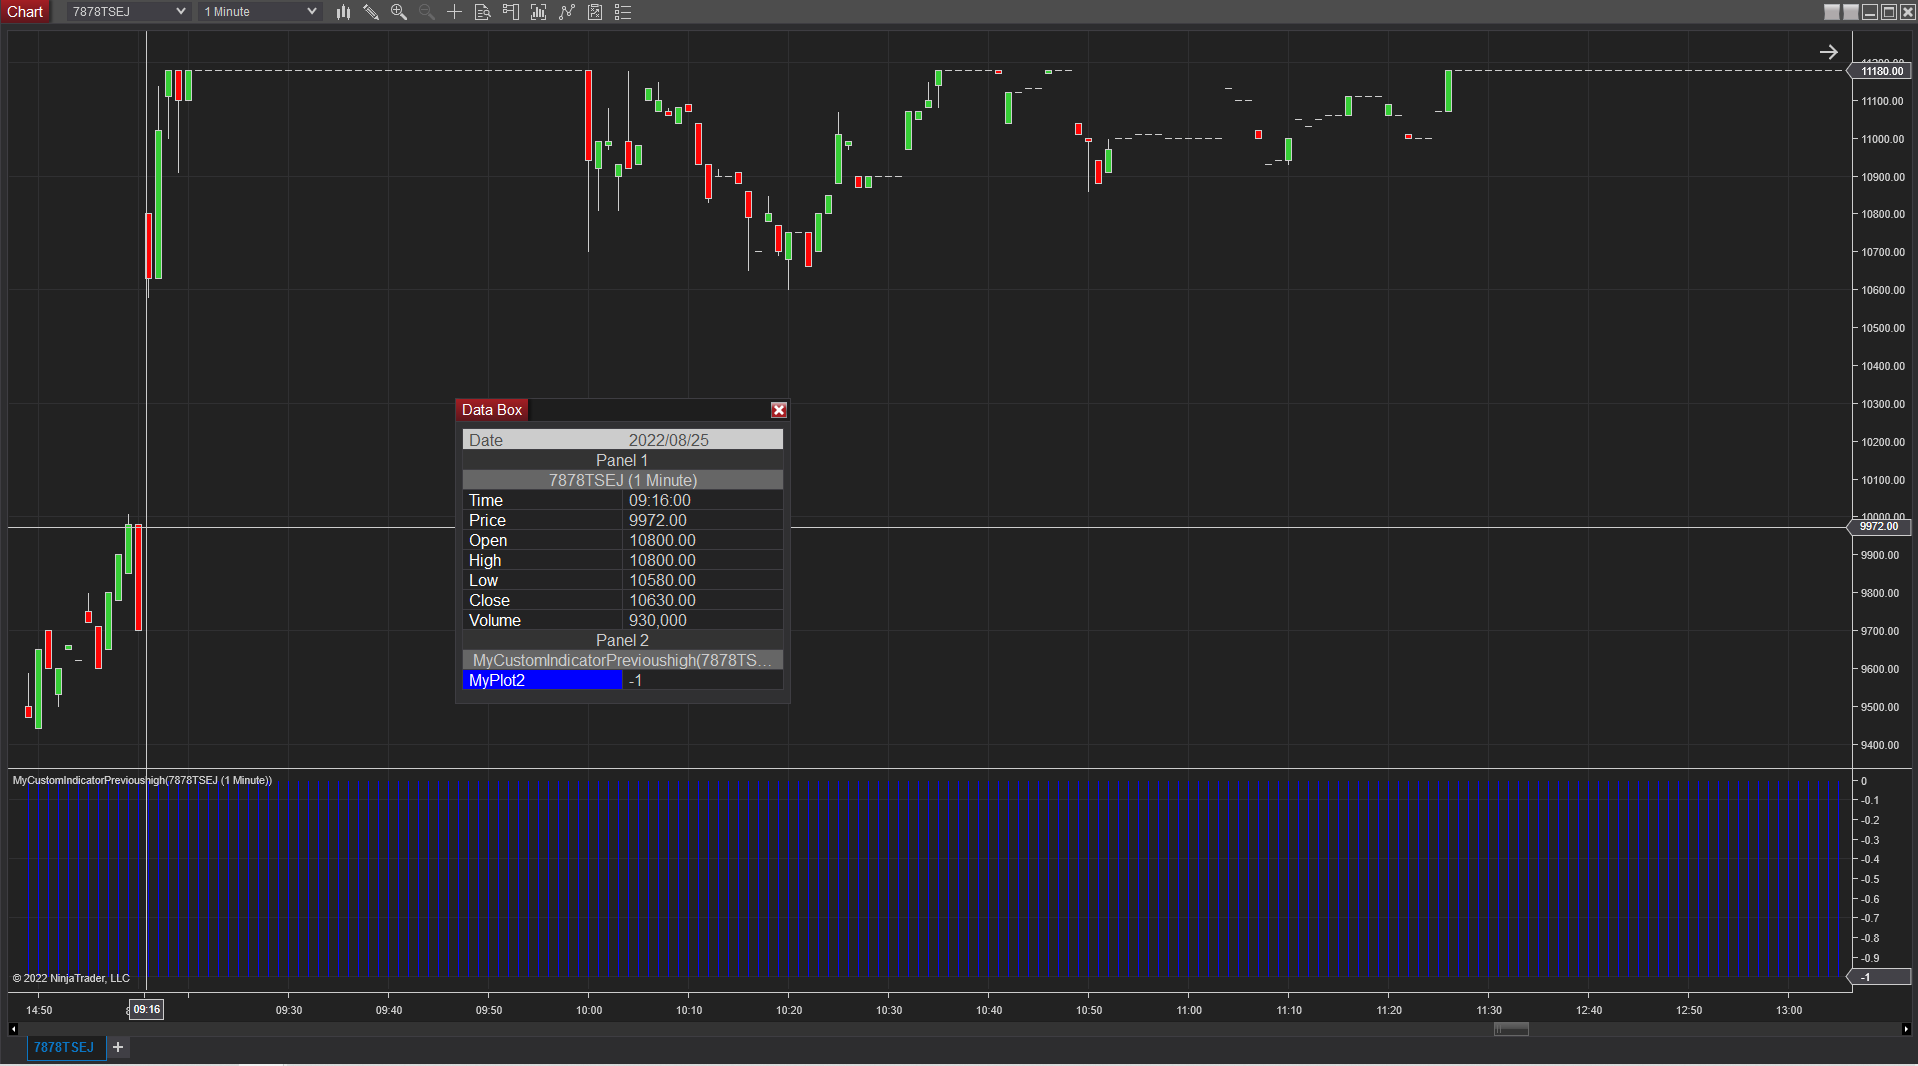This screenshot has height=1066, width=1918.
Task: Close the Data Box panel
Action: [x=779, y=410]
